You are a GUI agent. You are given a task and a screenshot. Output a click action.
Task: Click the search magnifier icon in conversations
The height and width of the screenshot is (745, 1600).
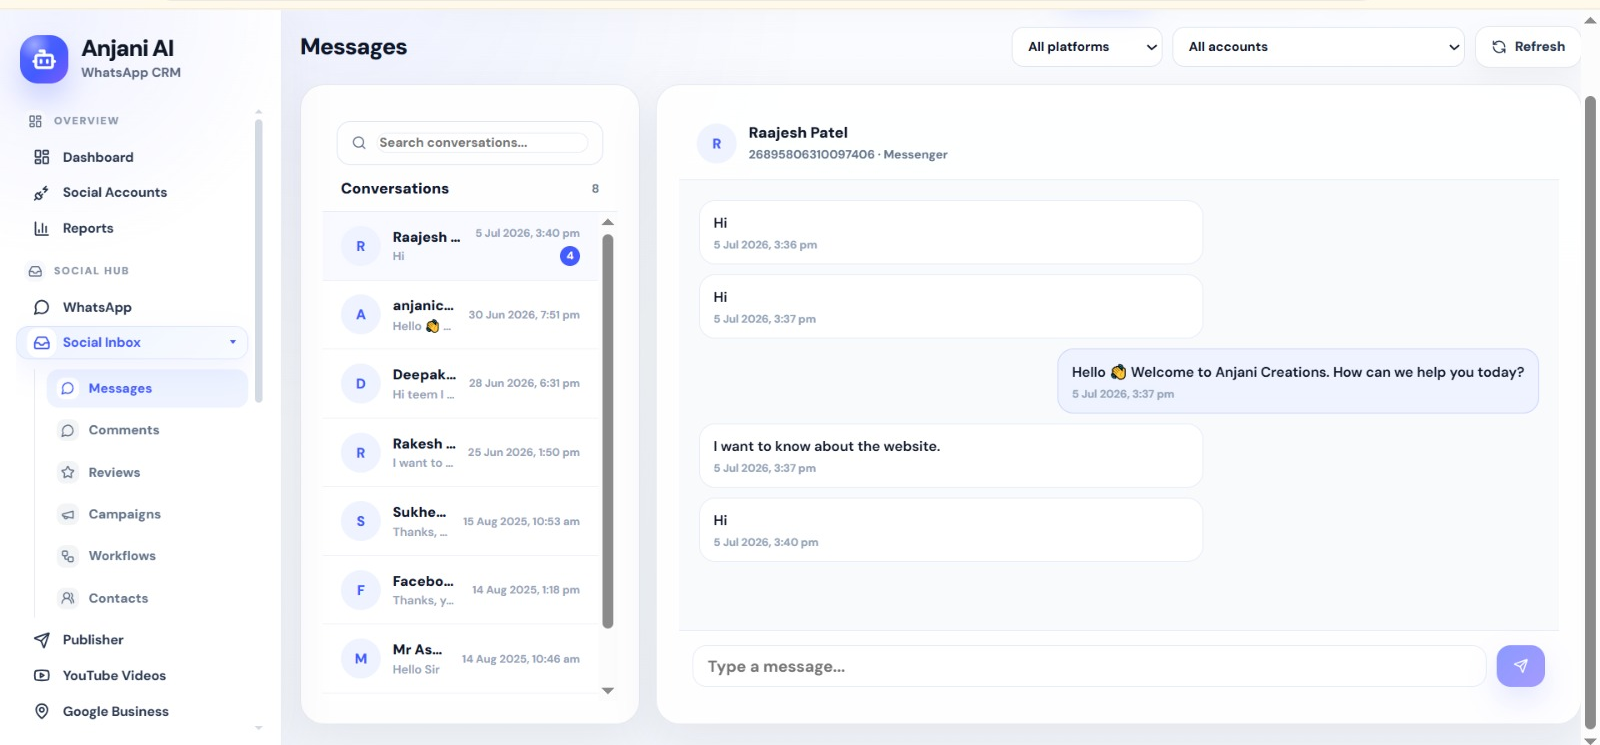coord(359,143)
